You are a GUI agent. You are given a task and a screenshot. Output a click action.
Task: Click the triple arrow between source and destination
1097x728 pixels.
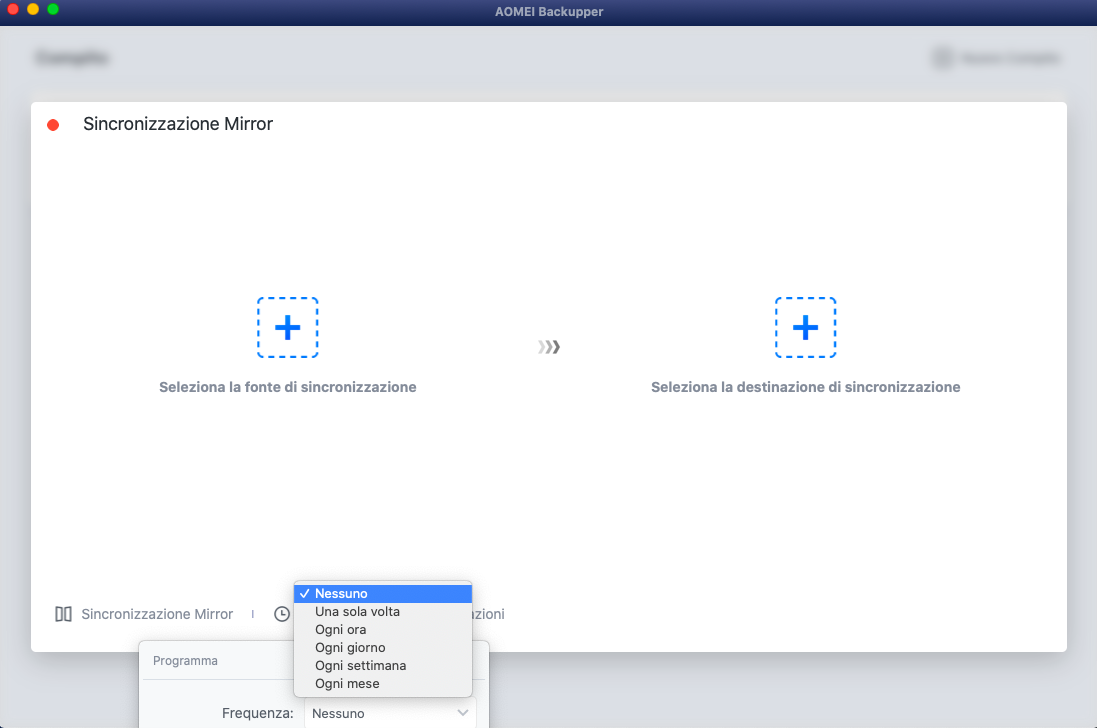point(549,347)
